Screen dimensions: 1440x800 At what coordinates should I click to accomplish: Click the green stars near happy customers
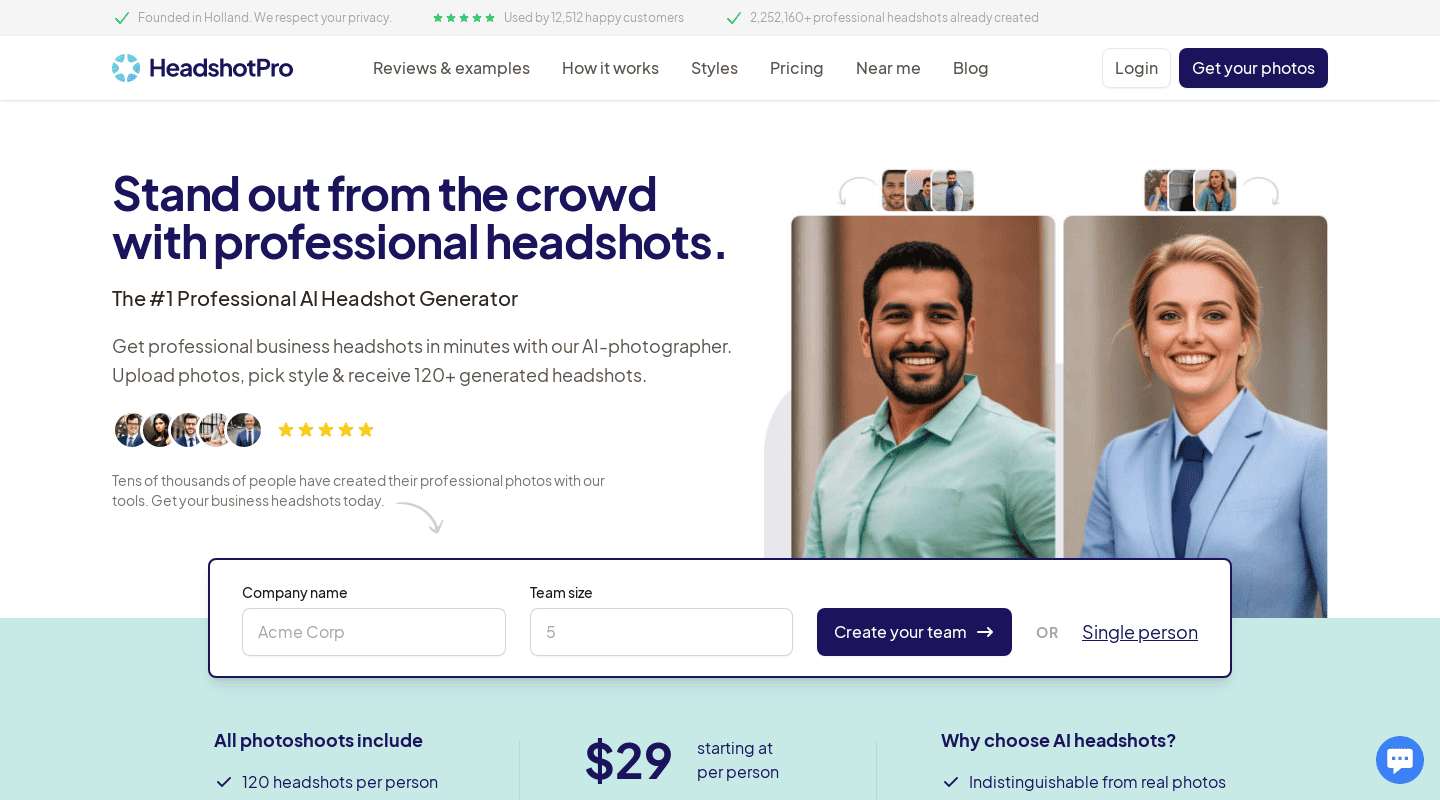click(x=464, y=18)
